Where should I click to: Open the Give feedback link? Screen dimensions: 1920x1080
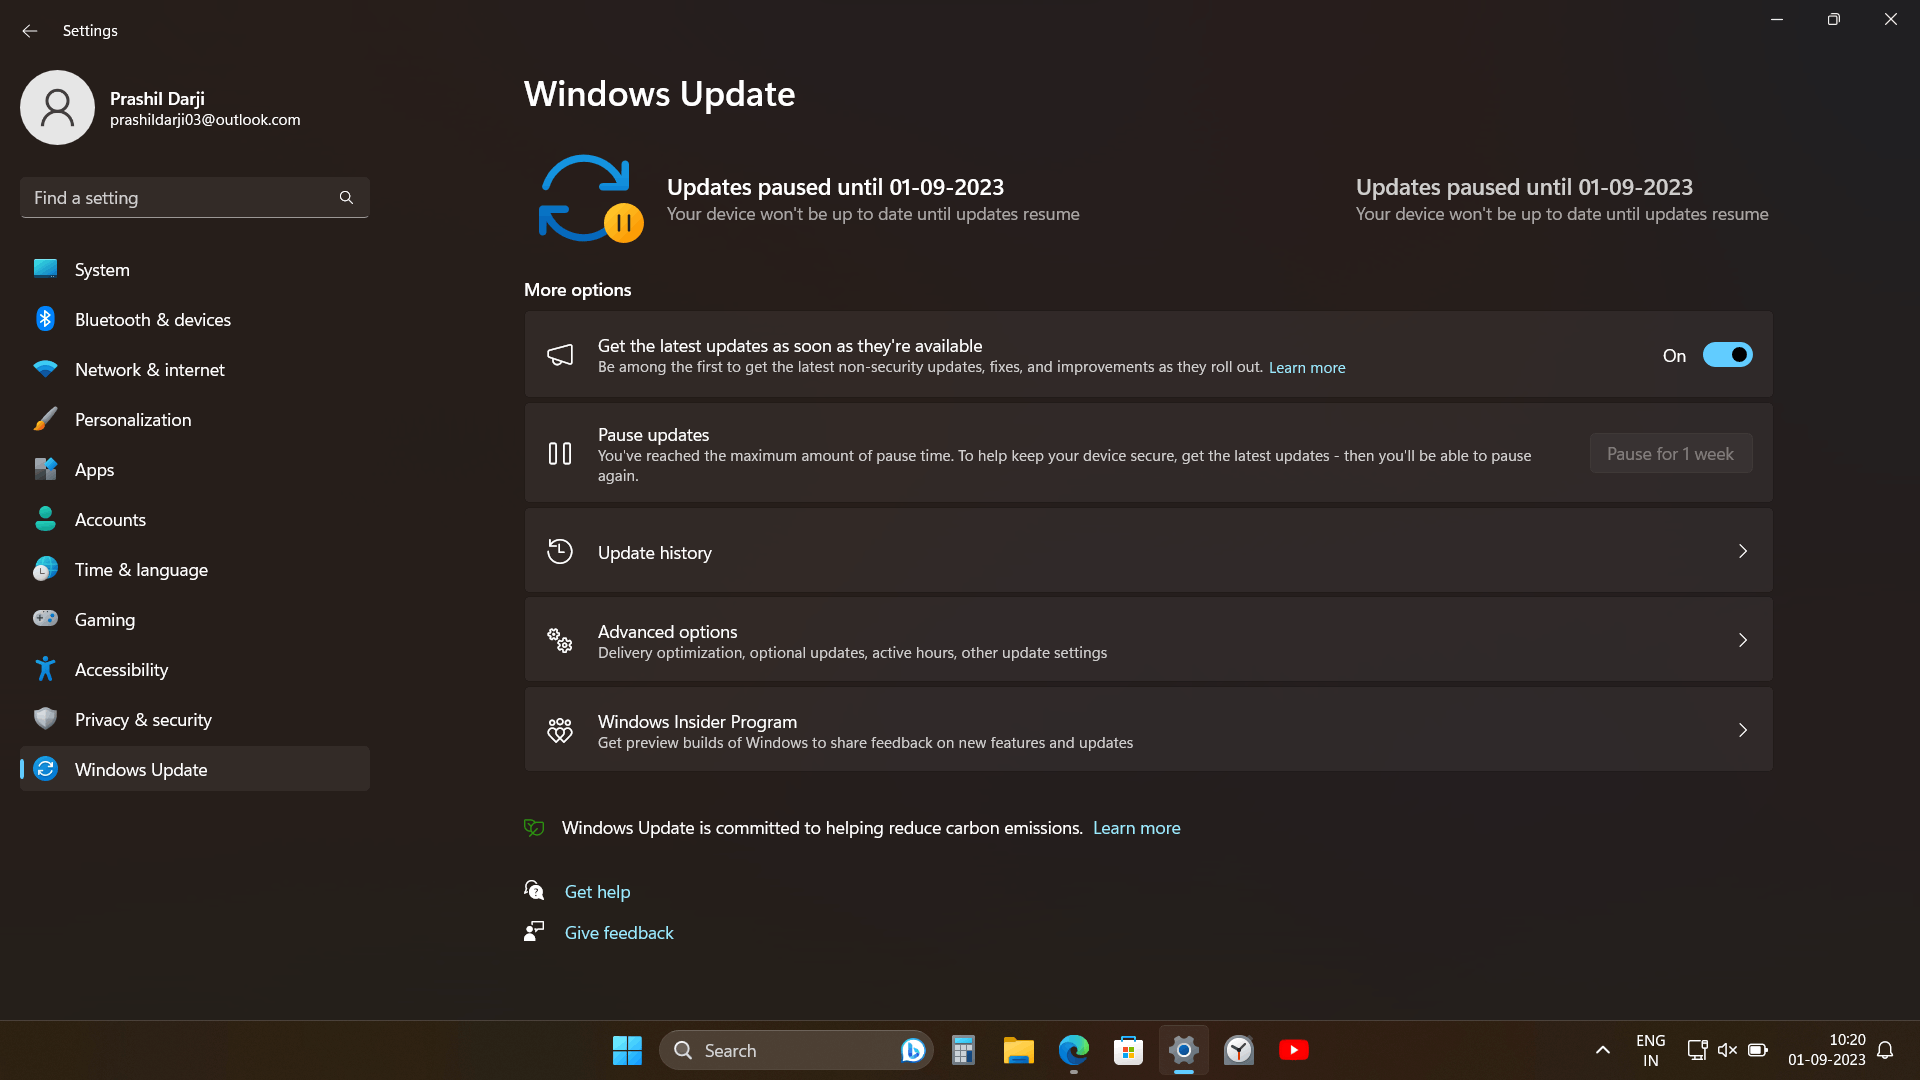tap(619, 933)
